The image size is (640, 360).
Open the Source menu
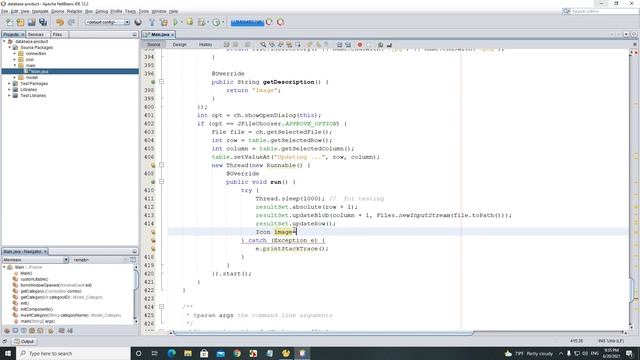tap(58, 11)
